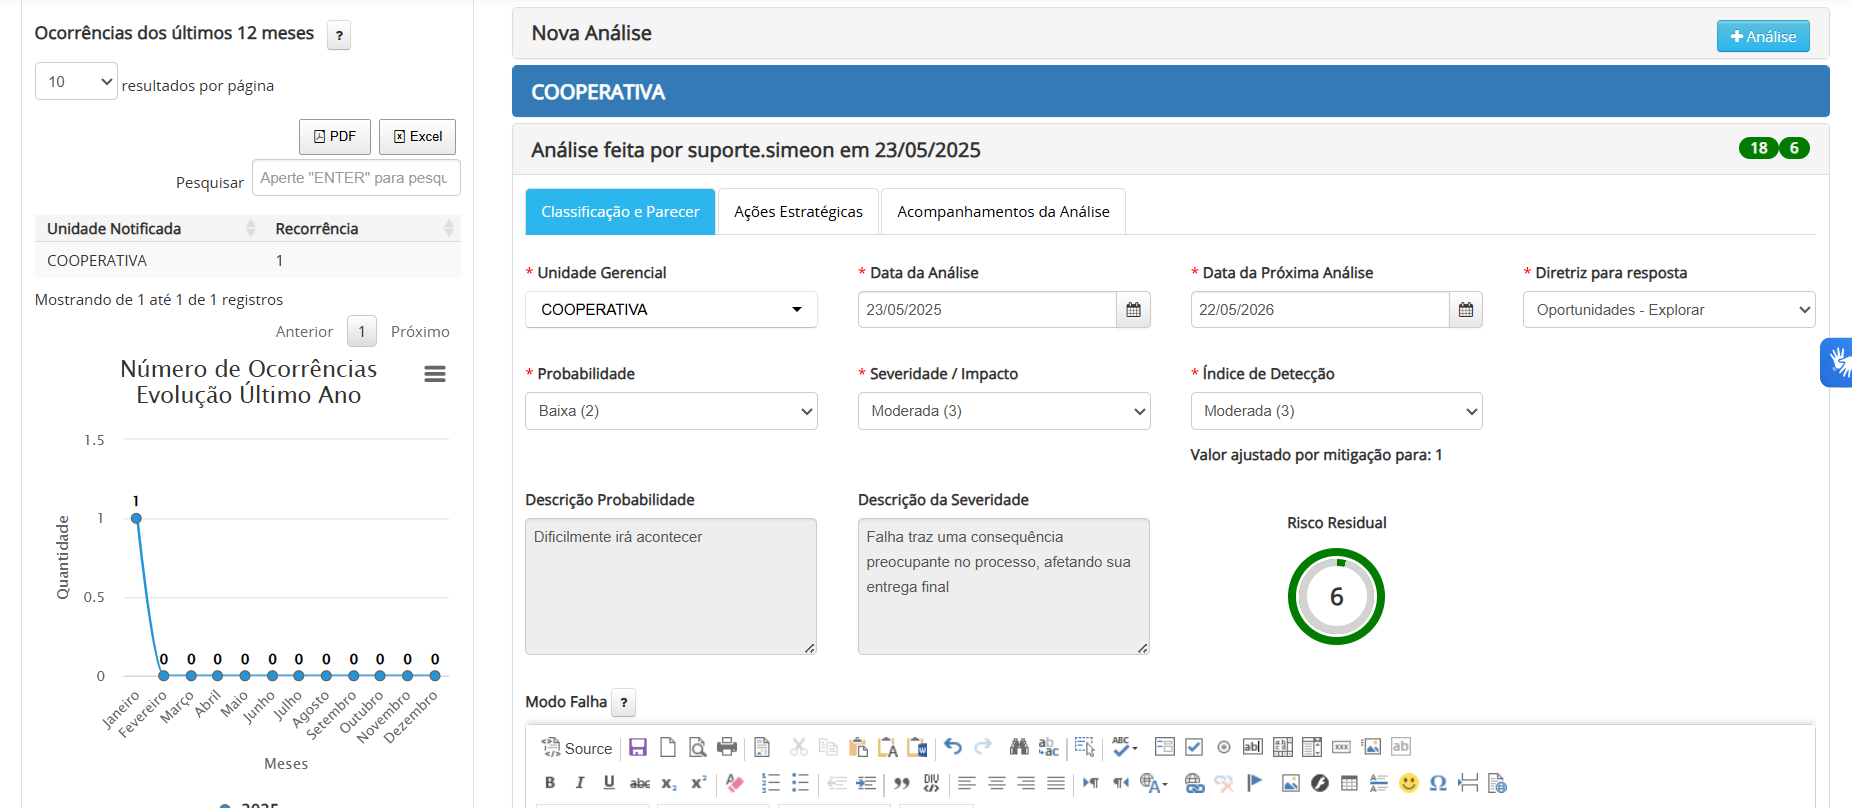Viewport: 1852px width, 808px height.
Task: Click the Save icon in editor toolbar
Action: click(638, 747)
